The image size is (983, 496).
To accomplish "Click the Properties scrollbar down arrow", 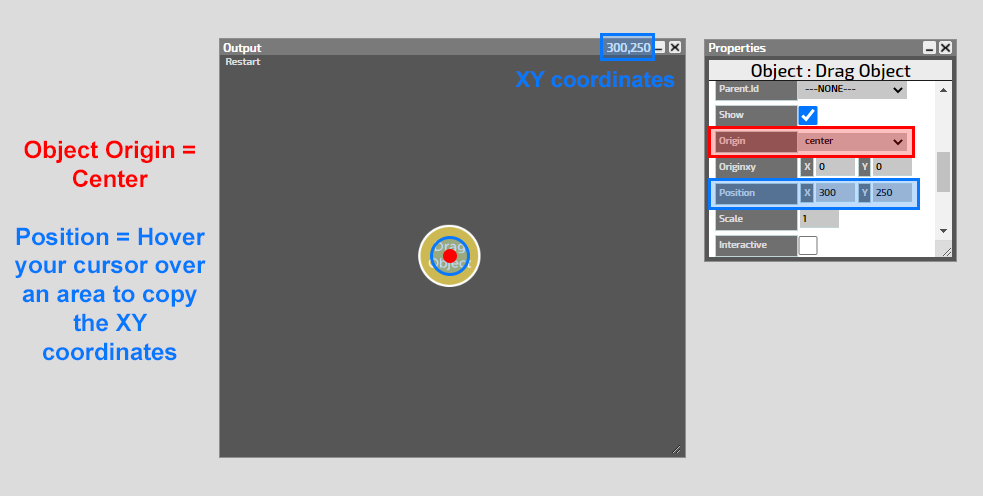I will click(944, 231).
